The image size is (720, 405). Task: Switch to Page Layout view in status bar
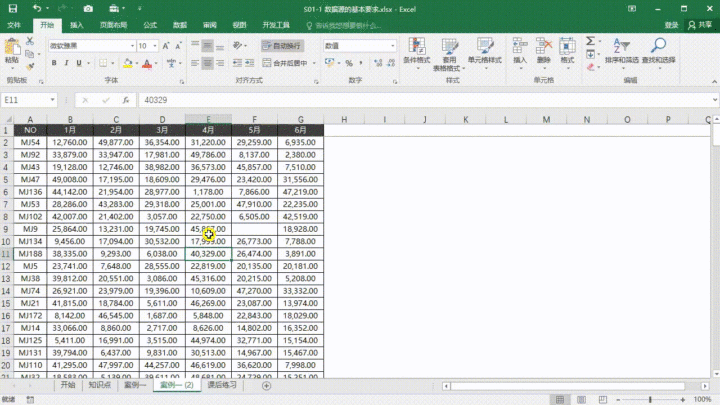(581, 399)
